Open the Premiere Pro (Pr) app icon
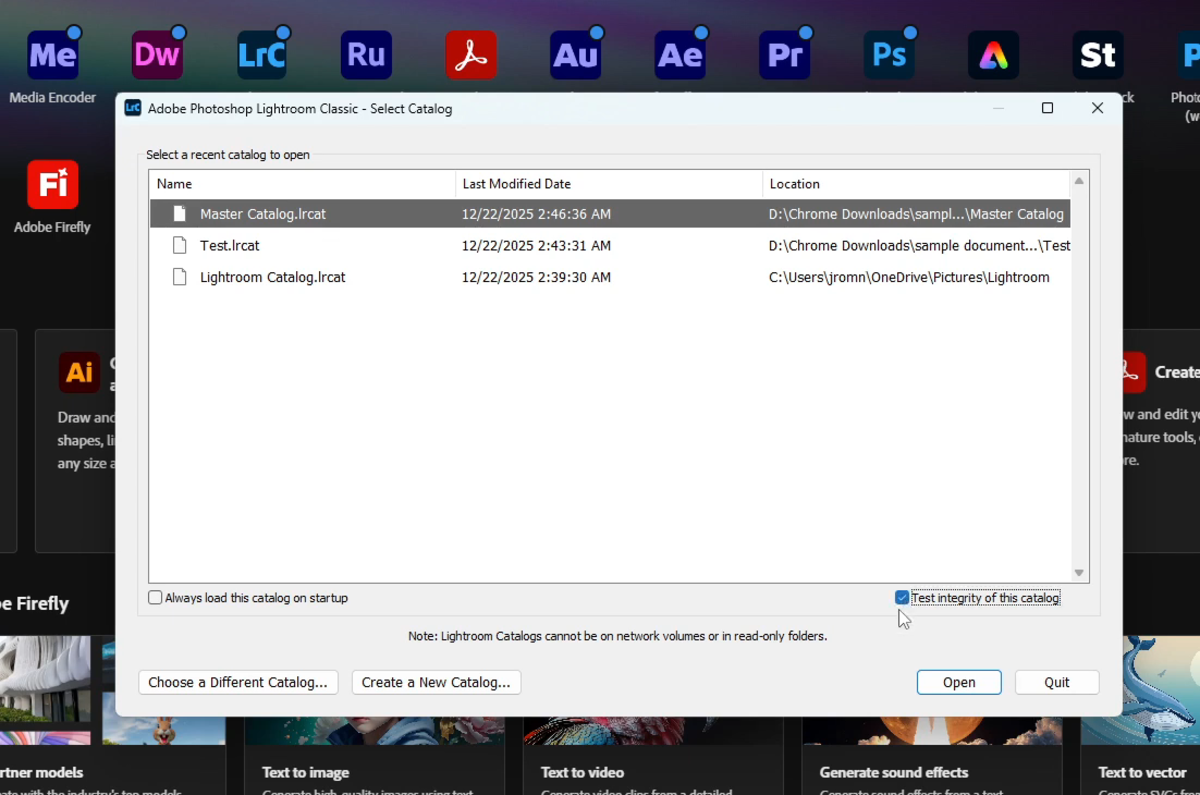Screen dimensions: 1200x795 point(784,55)
